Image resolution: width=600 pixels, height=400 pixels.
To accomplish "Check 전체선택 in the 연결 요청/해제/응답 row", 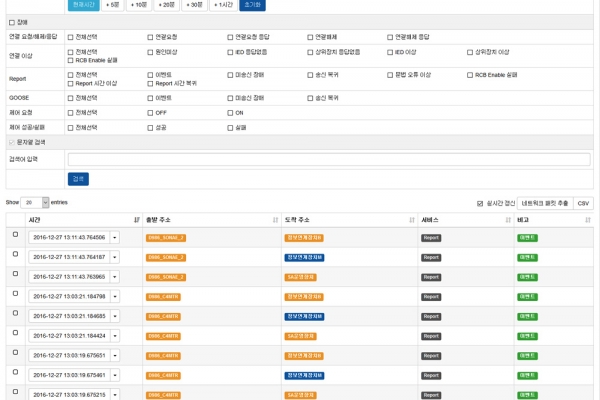I will [x=70, y=37].
